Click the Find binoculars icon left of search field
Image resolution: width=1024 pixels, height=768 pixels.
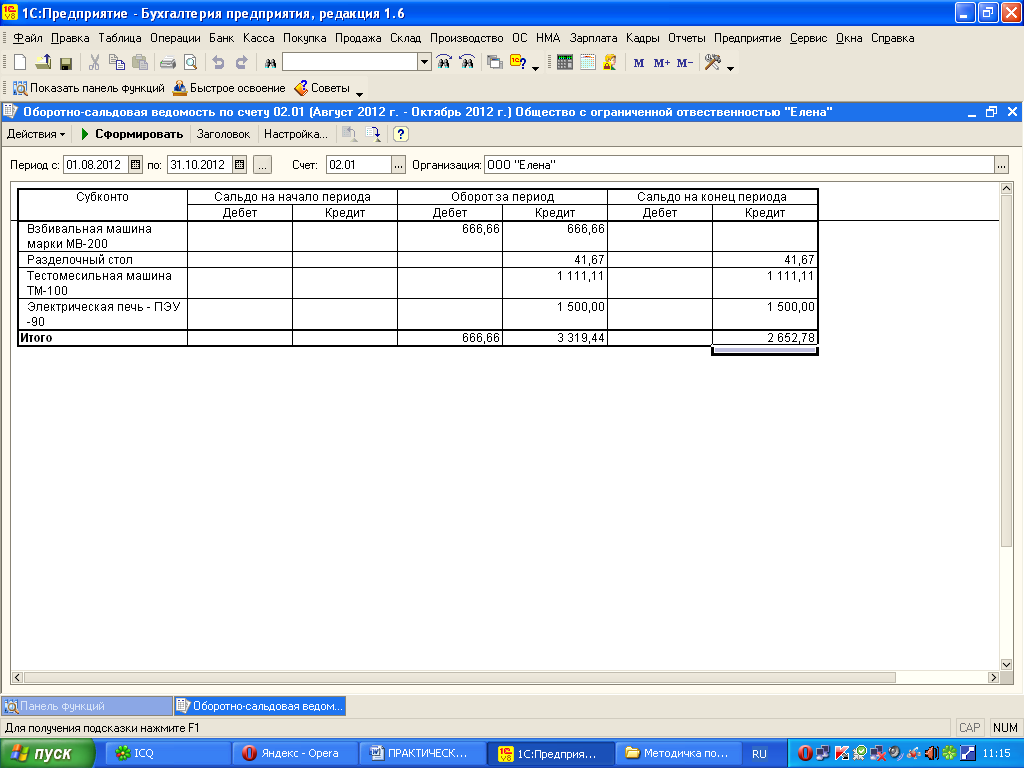(270, 63)
